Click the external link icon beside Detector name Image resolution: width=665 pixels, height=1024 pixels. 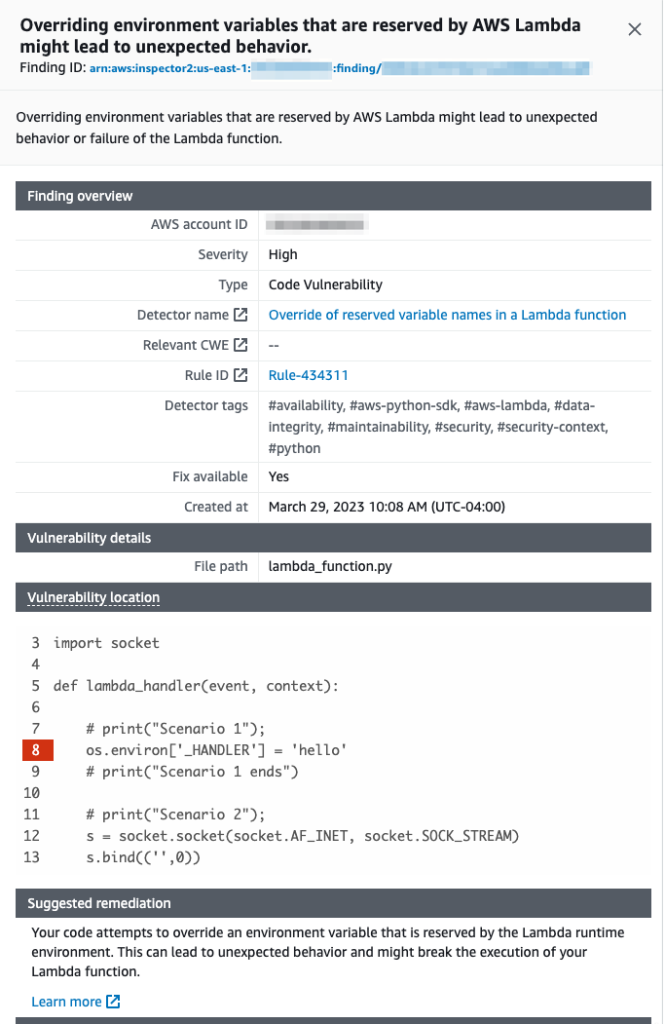point(241,314)
